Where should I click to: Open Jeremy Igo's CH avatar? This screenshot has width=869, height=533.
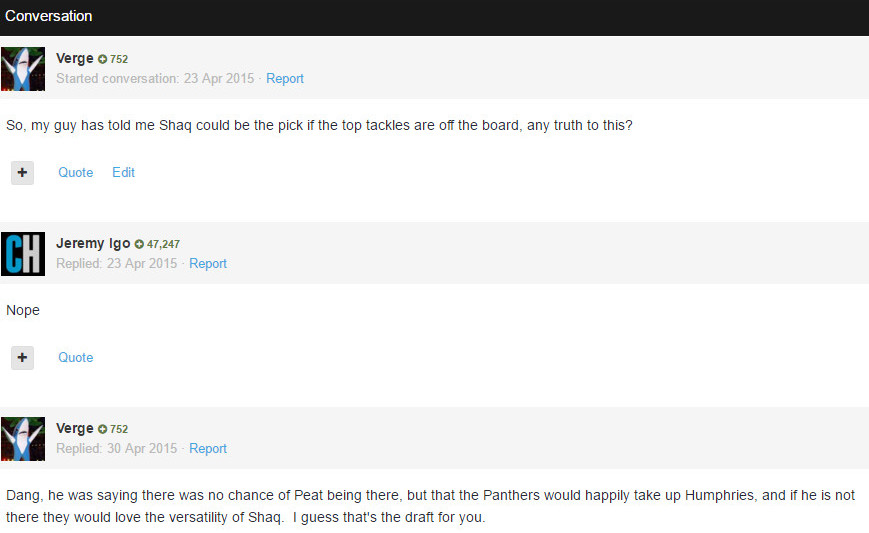[23, 254]
